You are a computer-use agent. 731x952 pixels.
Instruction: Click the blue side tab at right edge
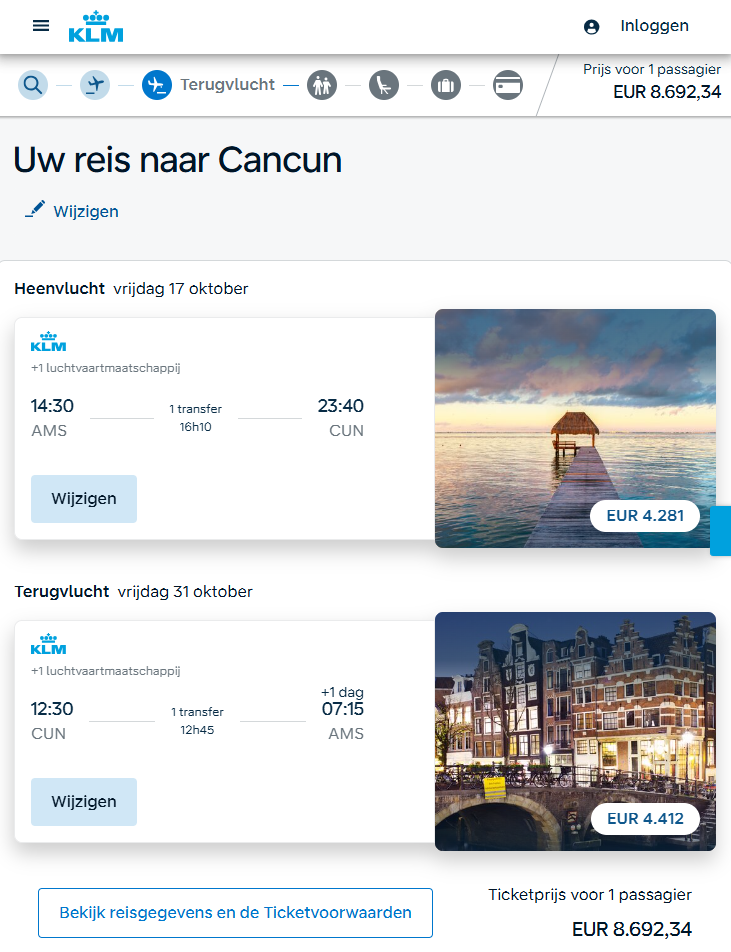tap(721, 531)
